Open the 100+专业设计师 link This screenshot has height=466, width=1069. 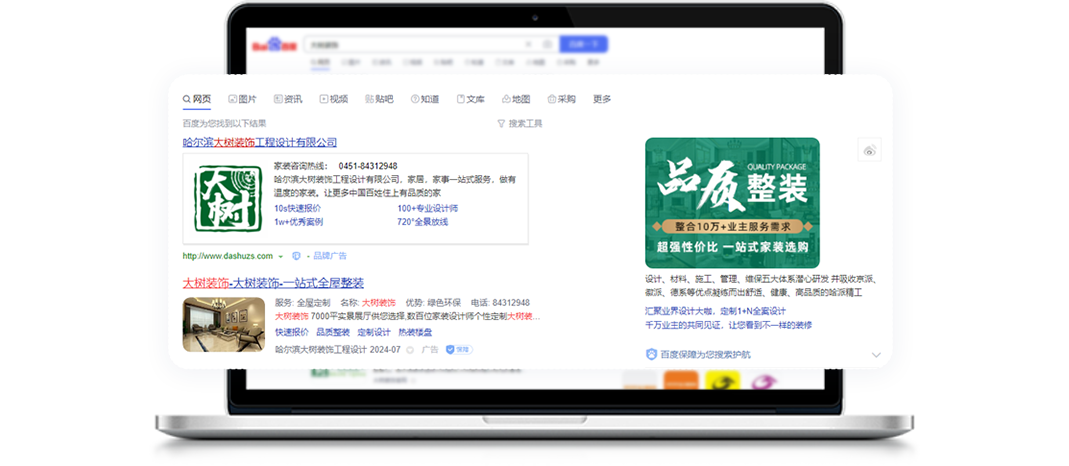[x=427, y=208]
